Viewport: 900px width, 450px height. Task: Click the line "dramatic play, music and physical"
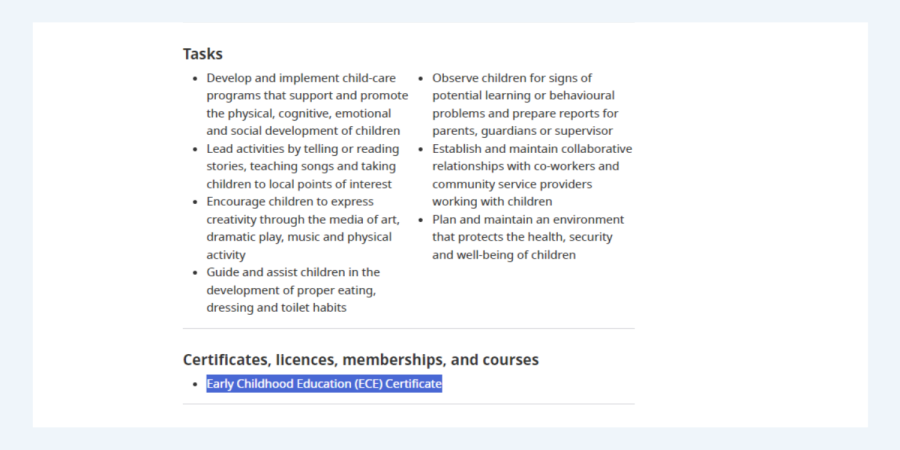[x=299, y=237]
